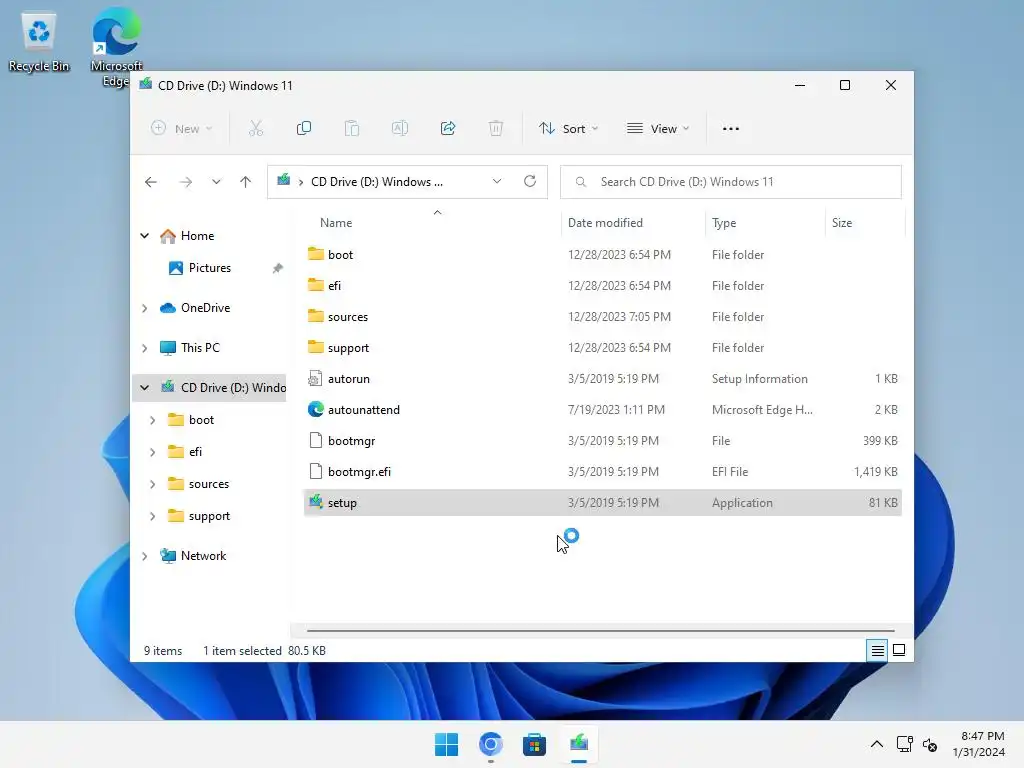Image resolution: width=1024 pixels, height=768 pixels.
Task: Open the Microsoft Store taskbar icon
Action: pyautogui.click(x=534, y=744)
